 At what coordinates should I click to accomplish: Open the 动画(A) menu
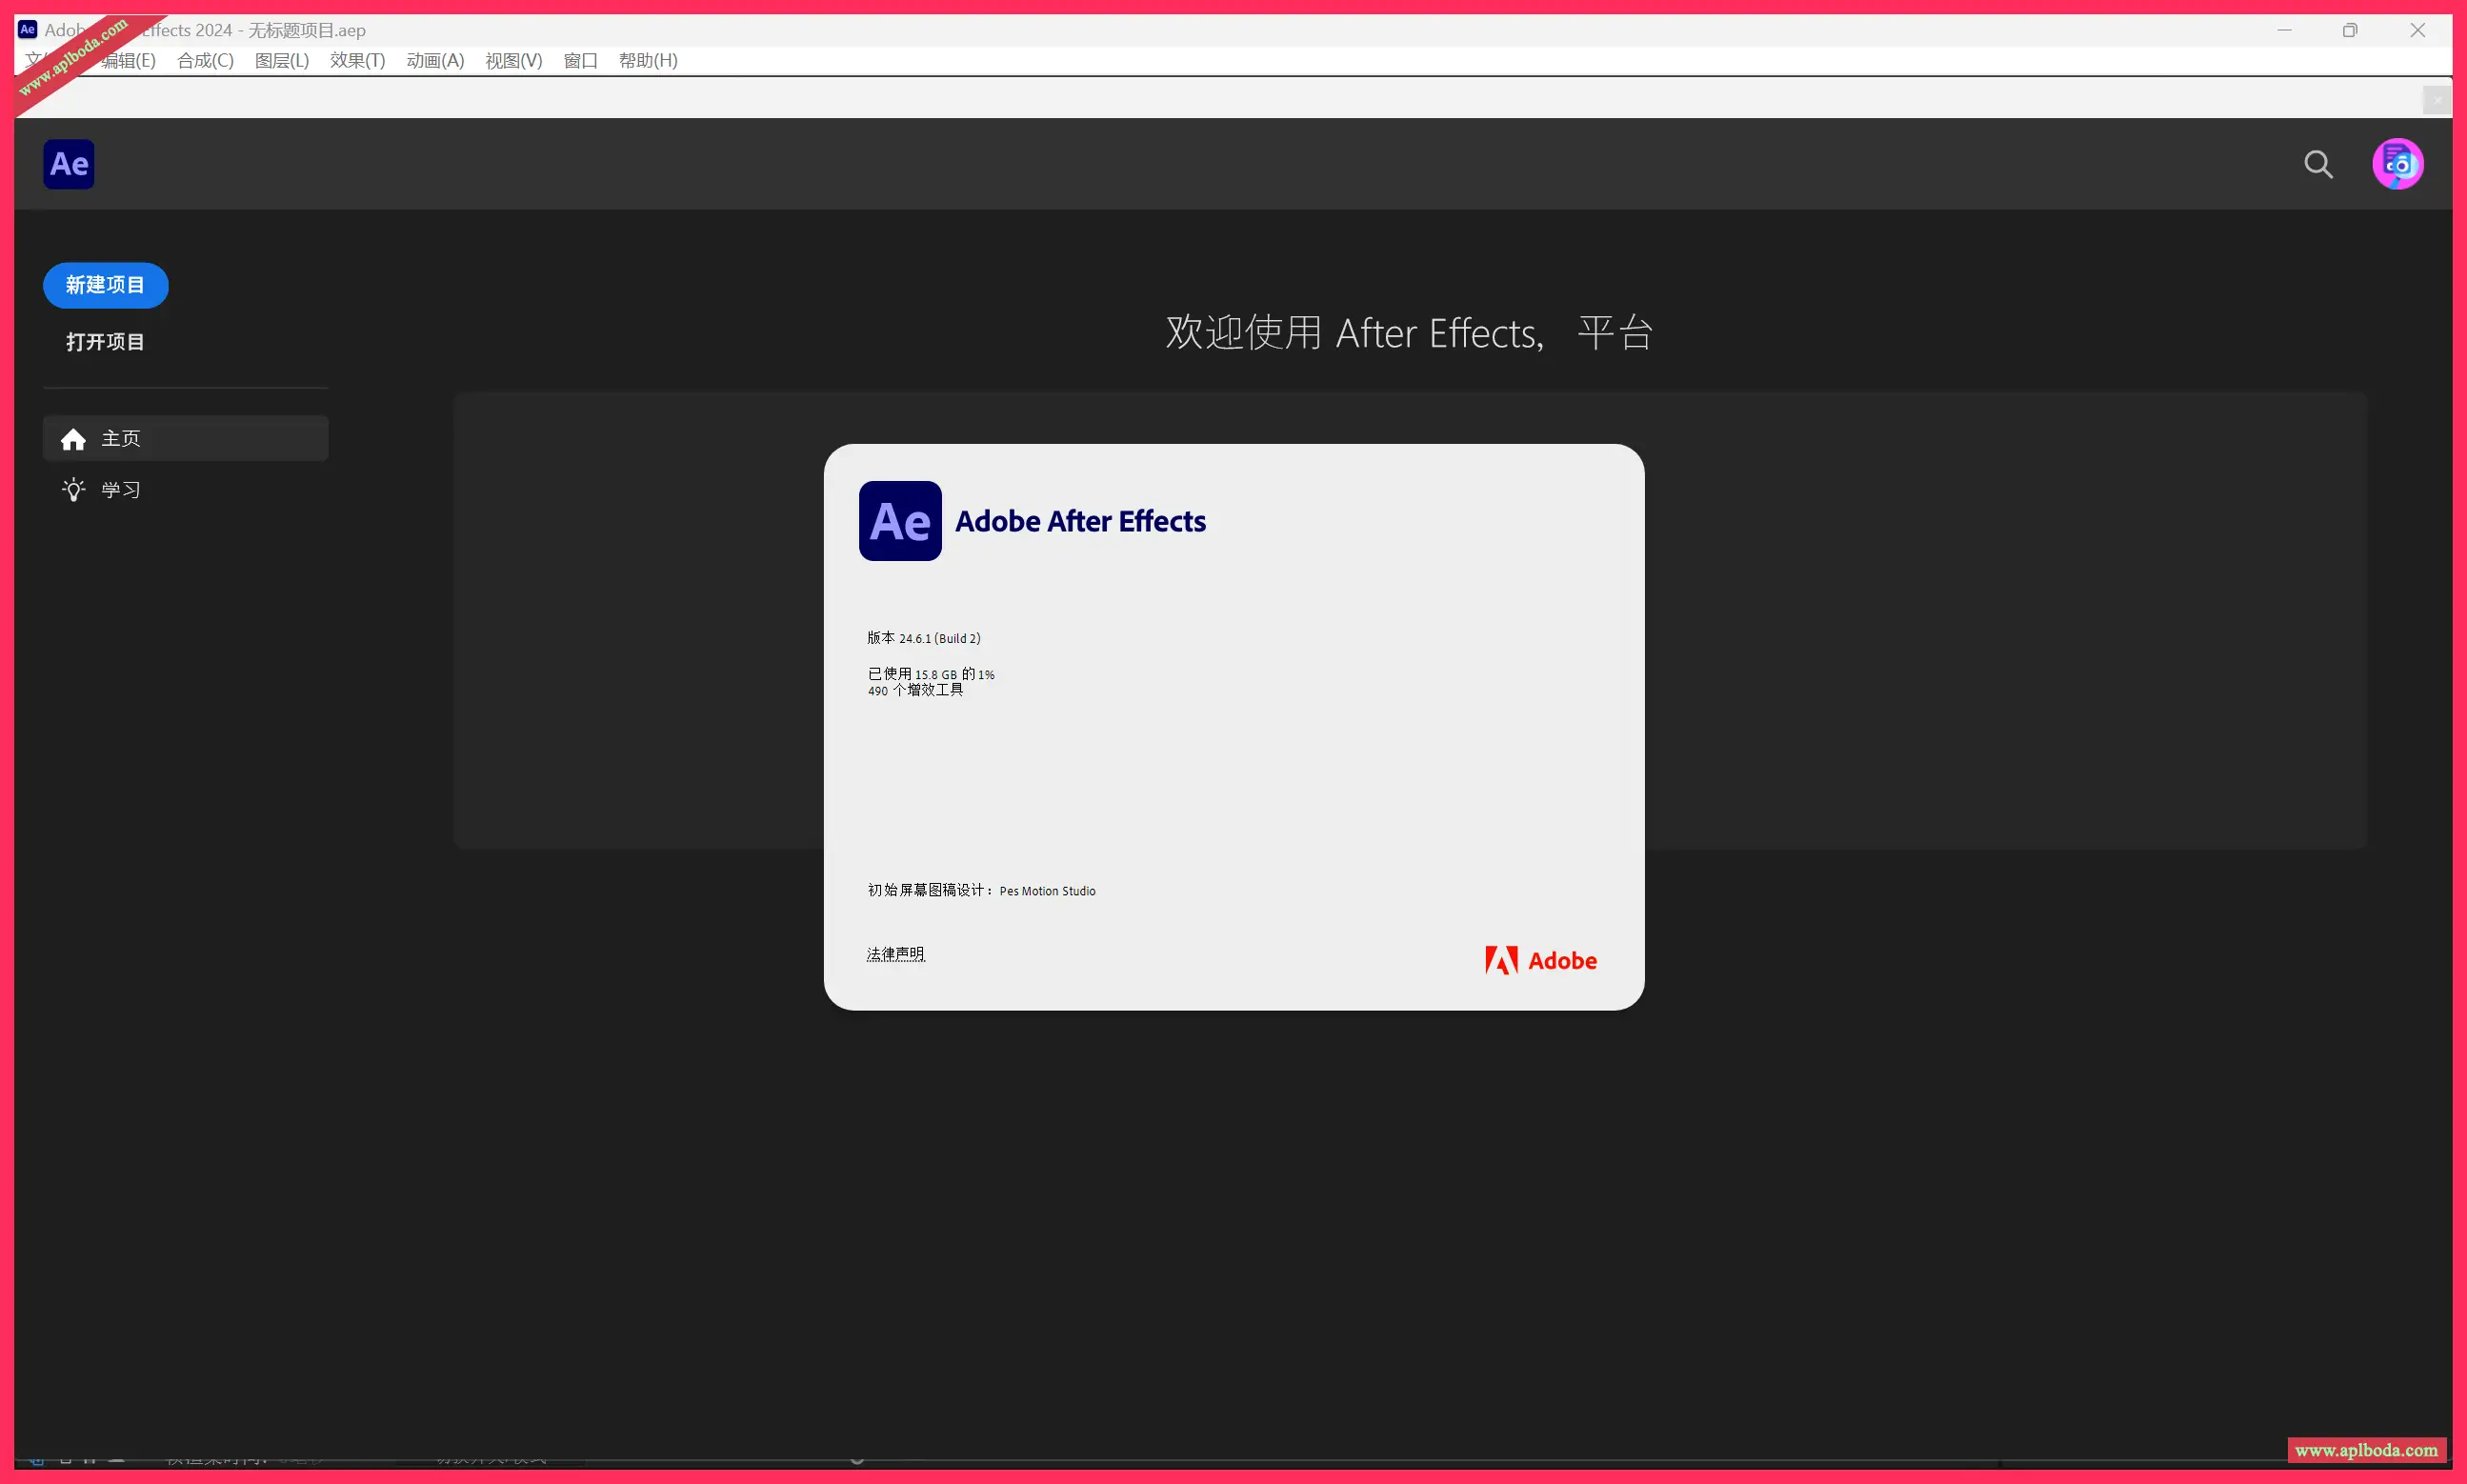(x=435, y=61)
